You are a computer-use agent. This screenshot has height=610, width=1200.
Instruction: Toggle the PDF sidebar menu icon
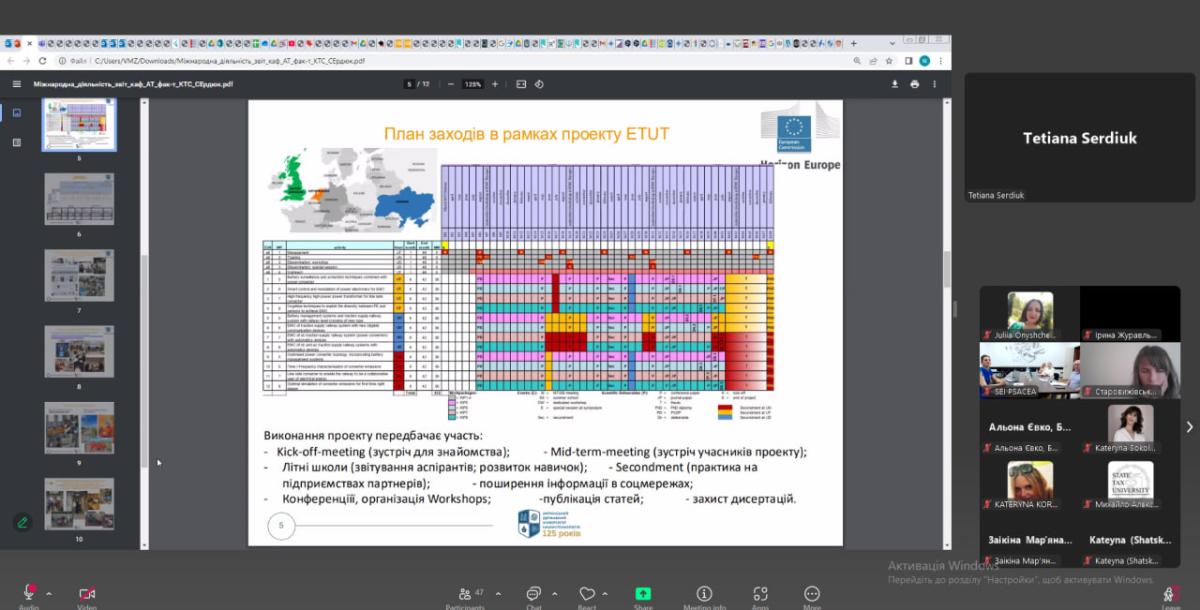[16, 84]
